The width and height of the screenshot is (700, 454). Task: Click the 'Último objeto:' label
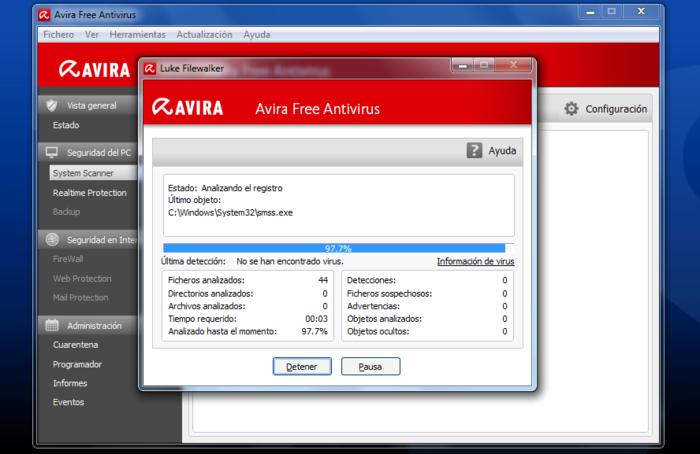coord(194,200)
